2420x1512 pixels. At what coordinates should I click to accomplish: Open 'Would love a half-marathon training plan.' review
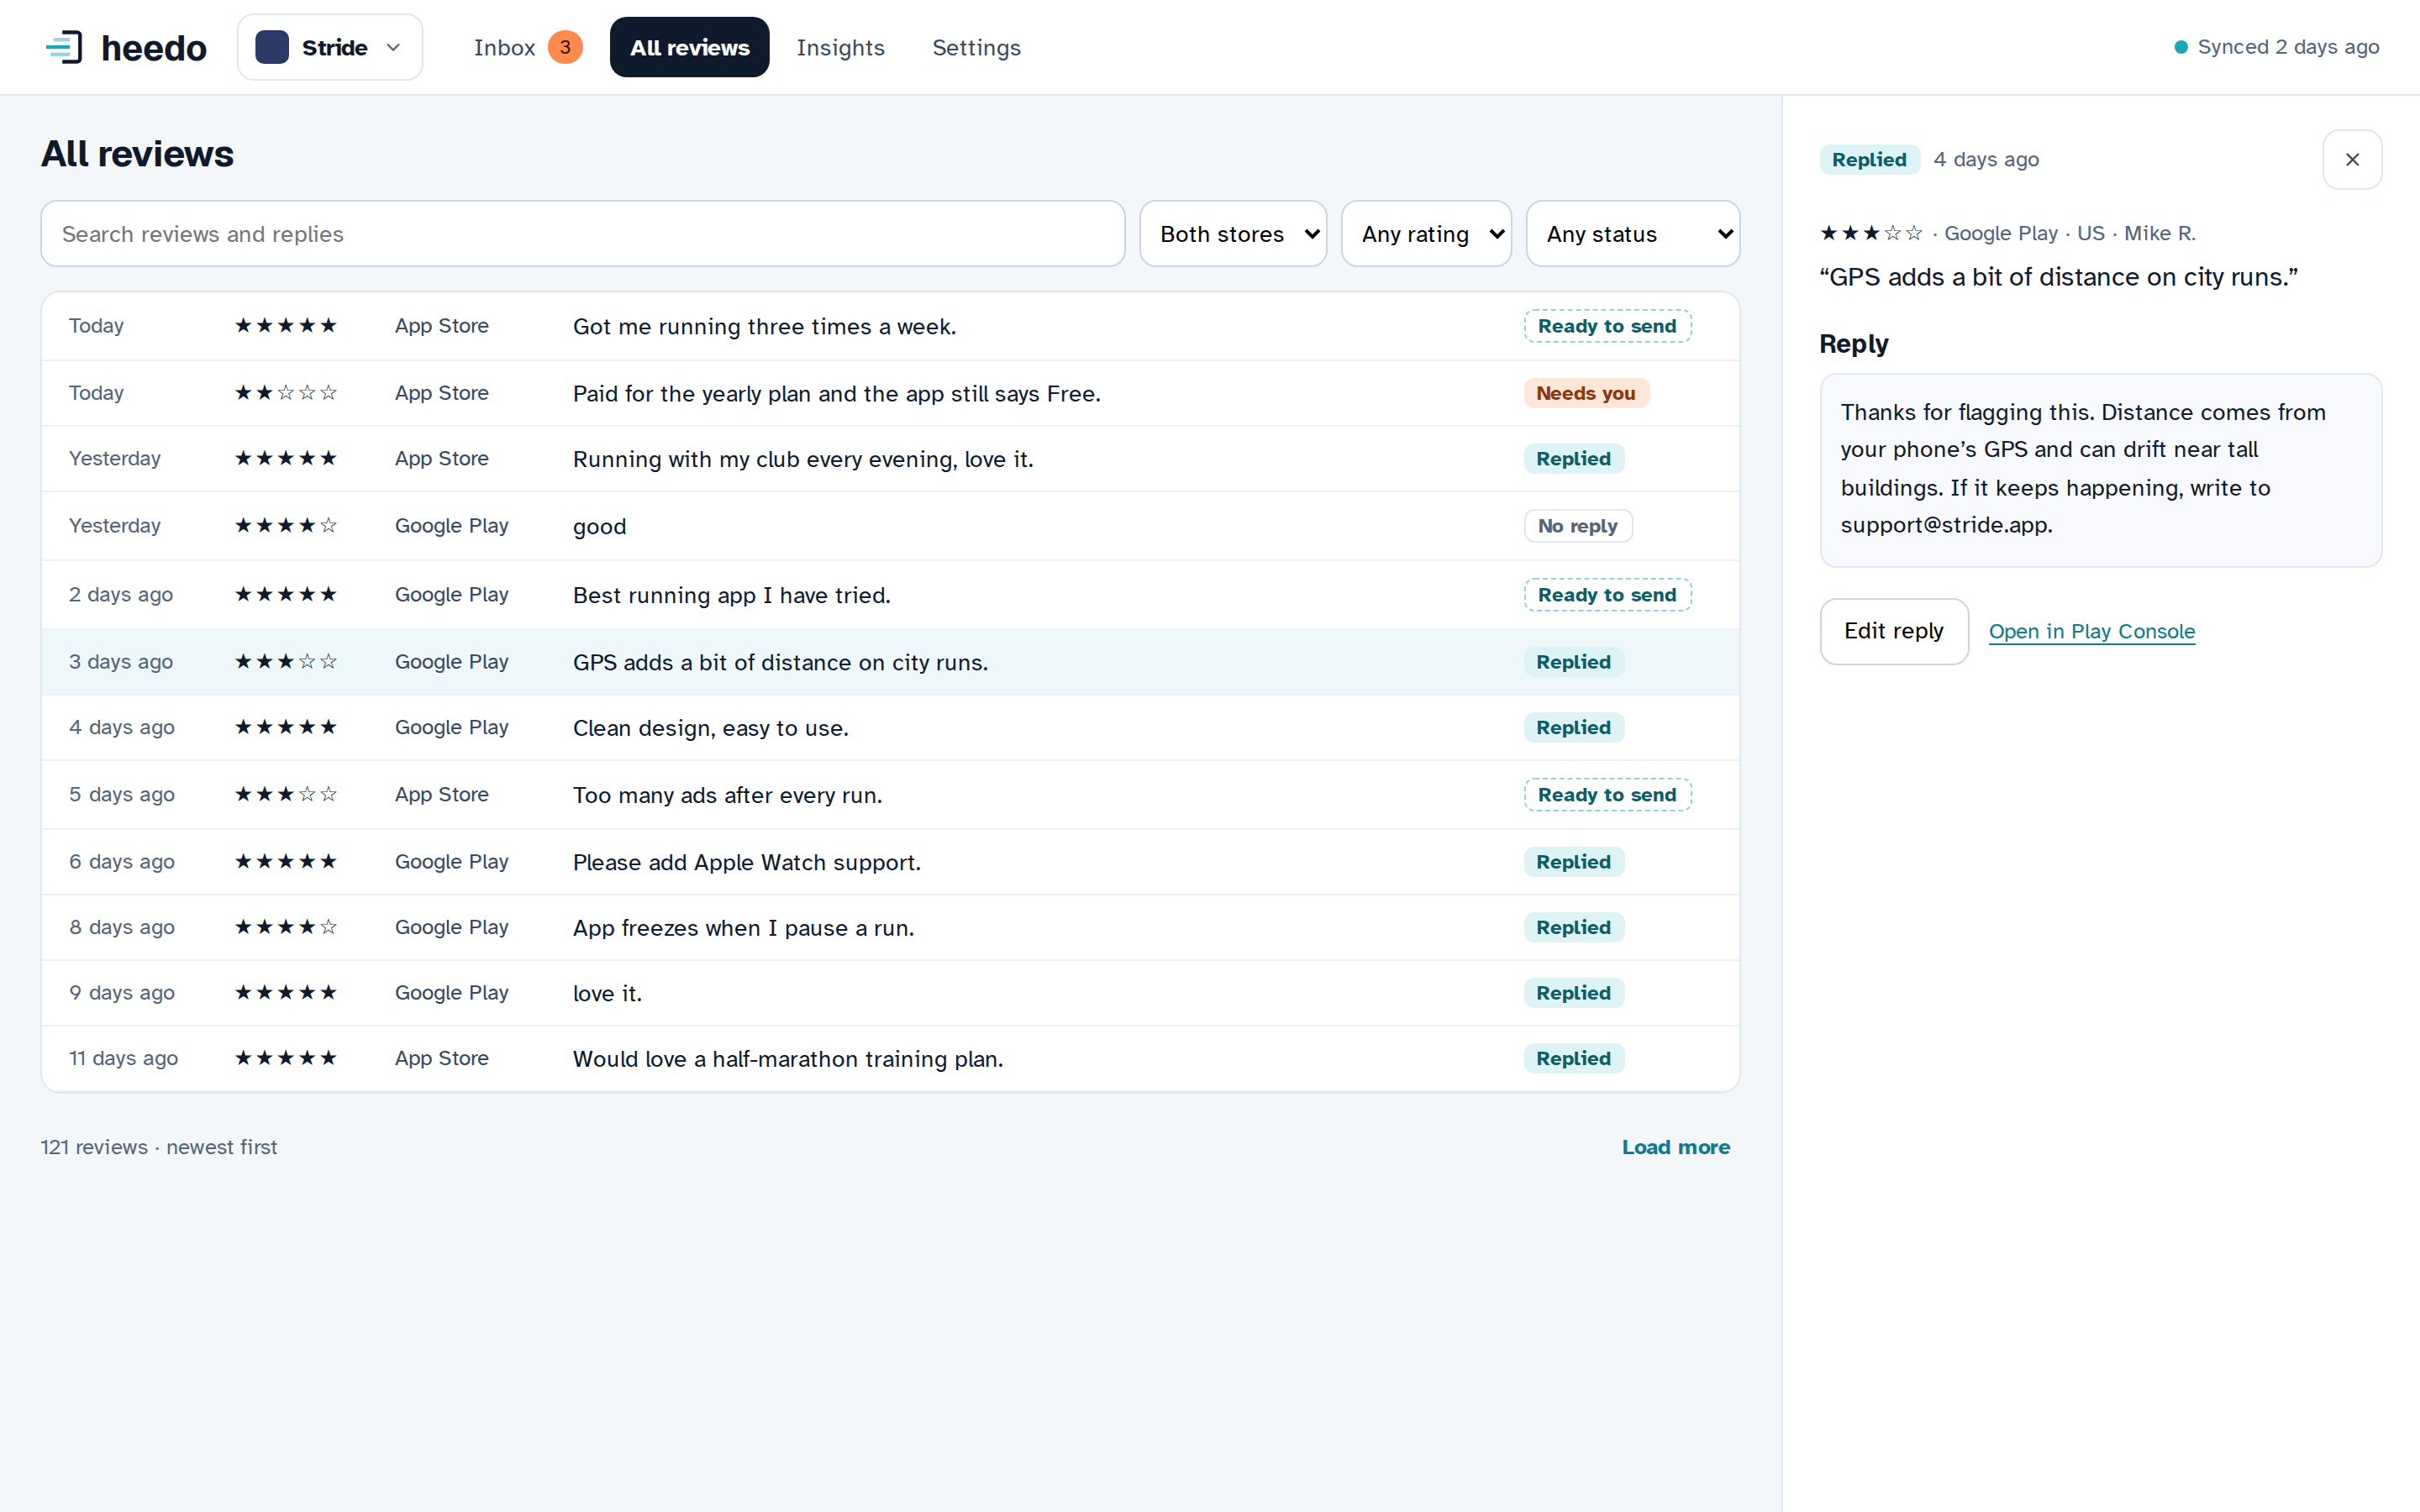pos(890,1059)
